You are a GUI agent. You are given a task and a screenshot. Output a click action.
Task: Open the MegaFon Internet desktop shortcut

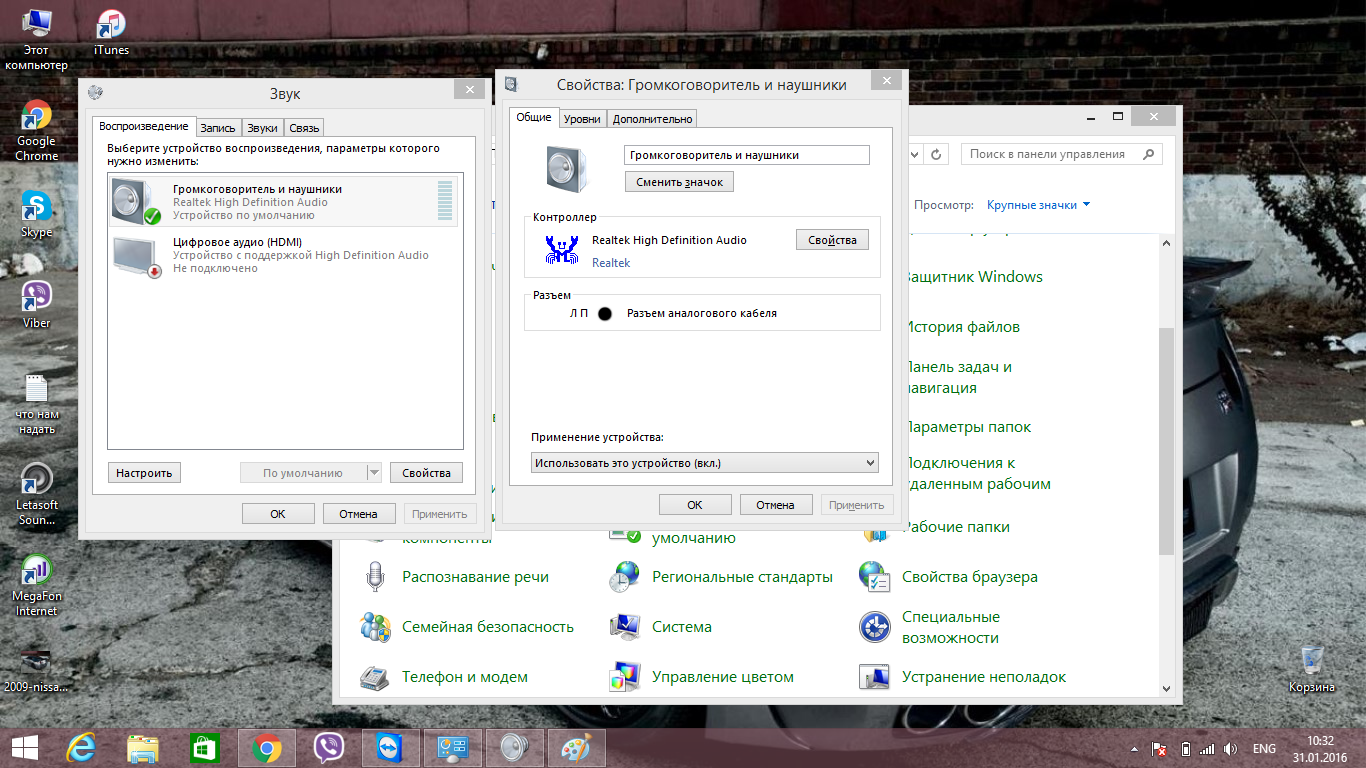(x=36, y=572)
